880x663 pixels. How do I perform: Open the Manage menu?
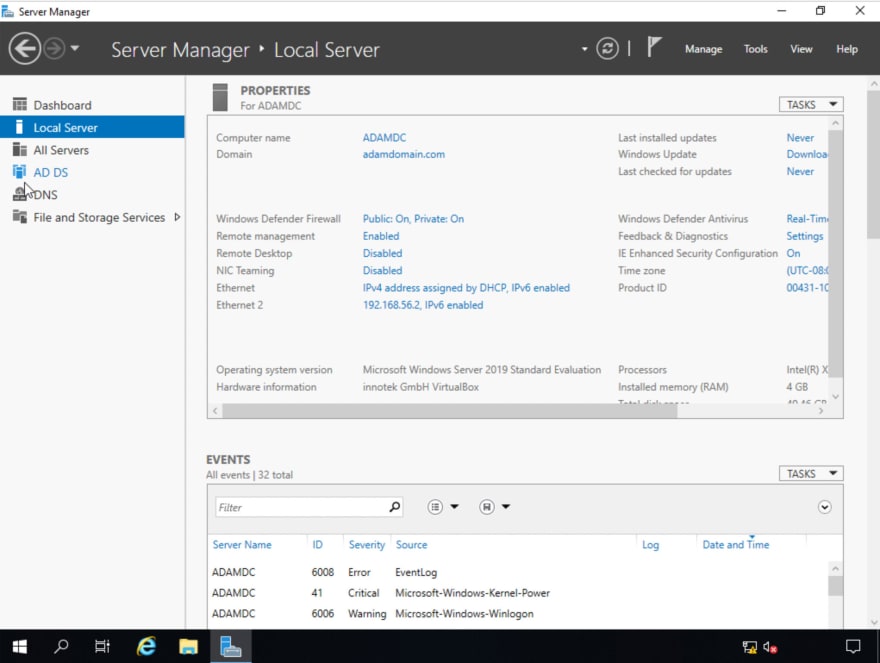pos(703,49)
